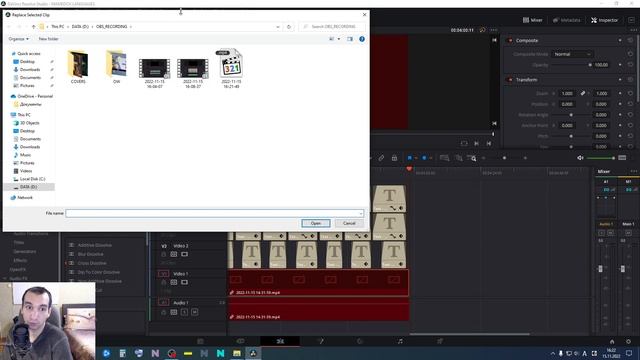Select Quick access in navigation pane
Viewport: 640px width, 360px height.
coord(29,53)
